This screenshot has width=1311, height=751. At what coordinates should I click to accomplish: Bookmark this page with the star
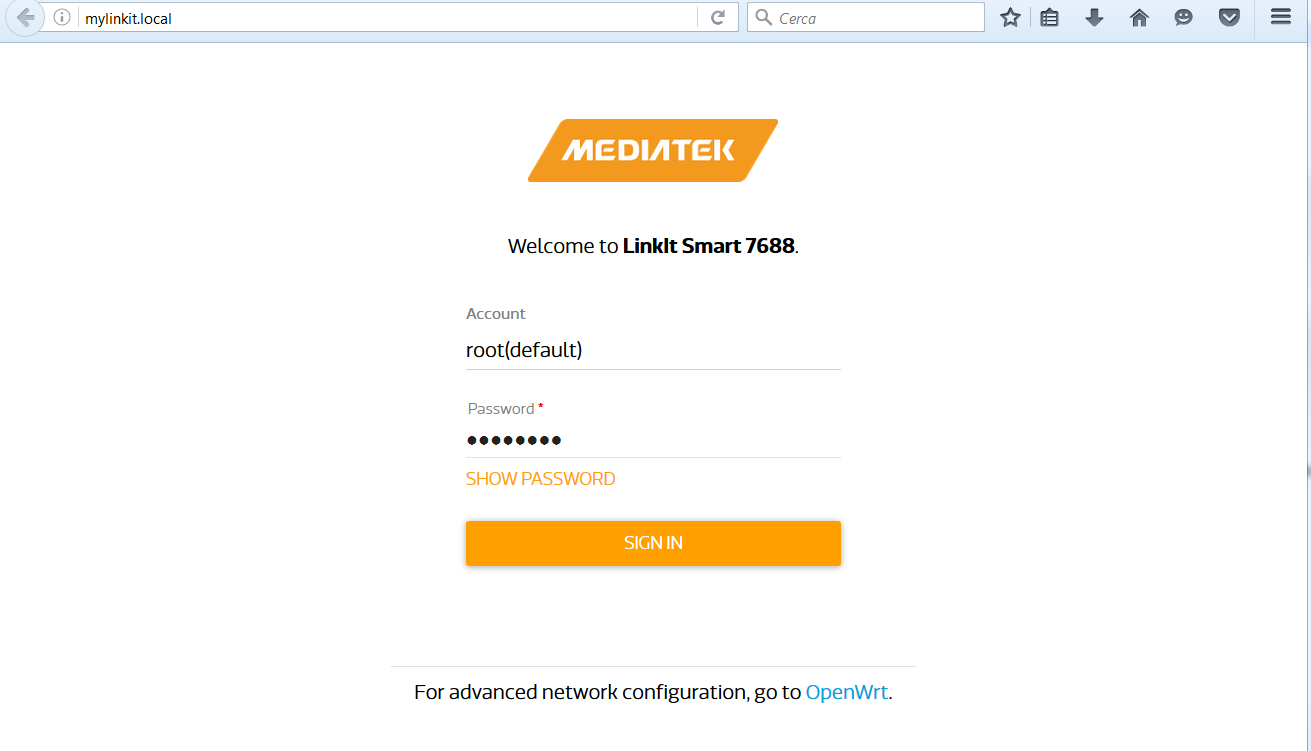coord(1010,18)
